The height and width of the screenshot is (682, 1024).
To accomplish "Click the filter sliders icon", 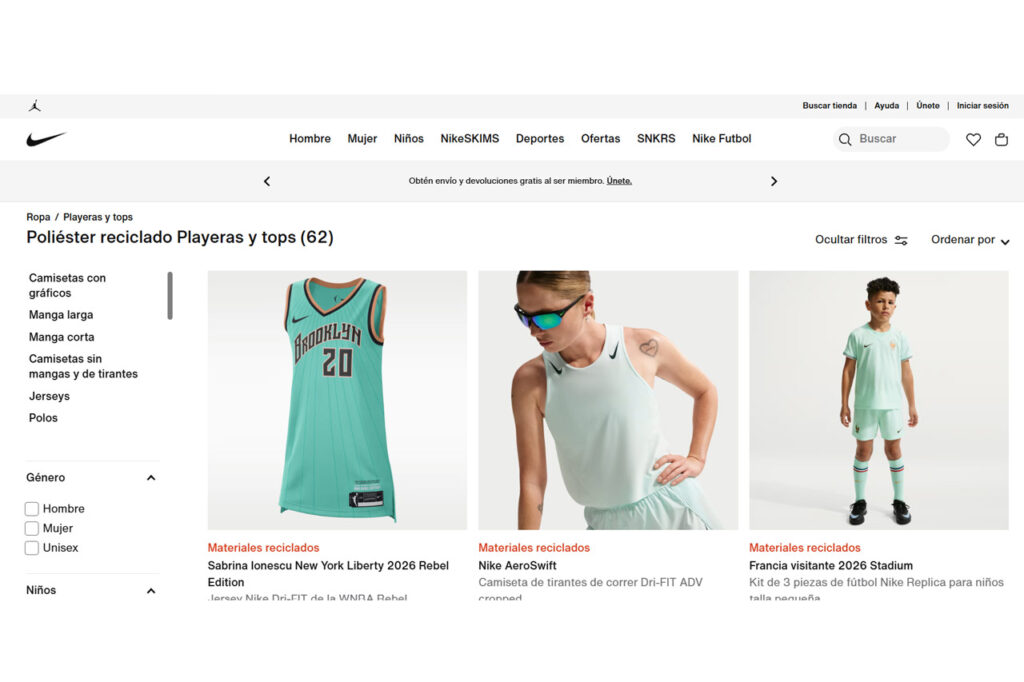I will (x=901, y=240).
